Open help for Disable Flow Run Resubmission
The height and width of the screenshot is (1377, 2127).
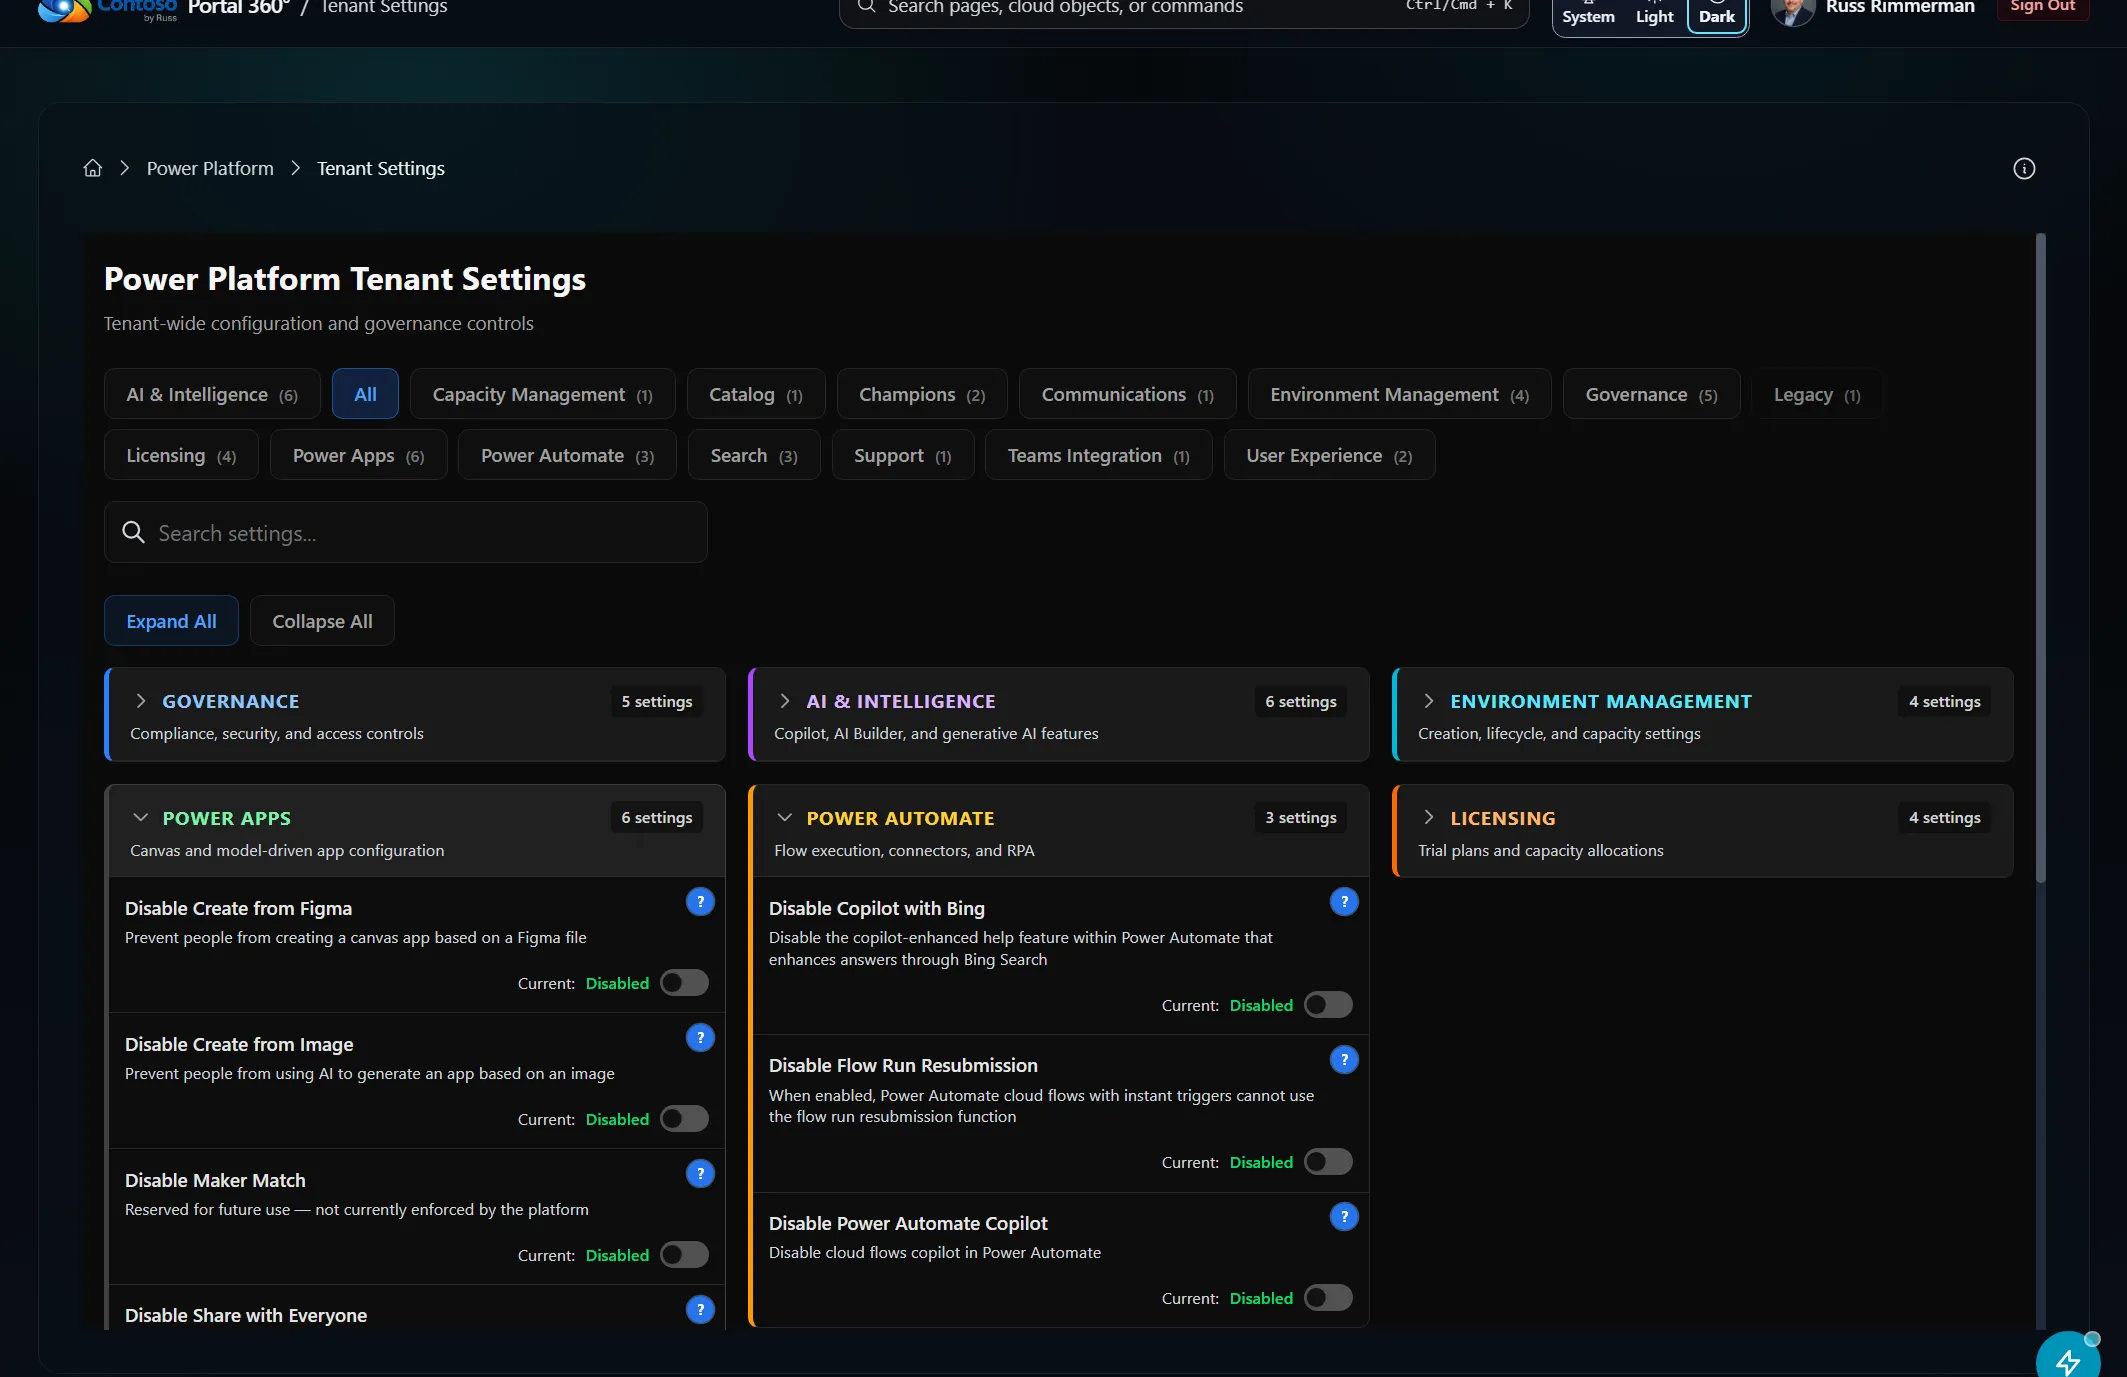[x=1344, y=1059]
